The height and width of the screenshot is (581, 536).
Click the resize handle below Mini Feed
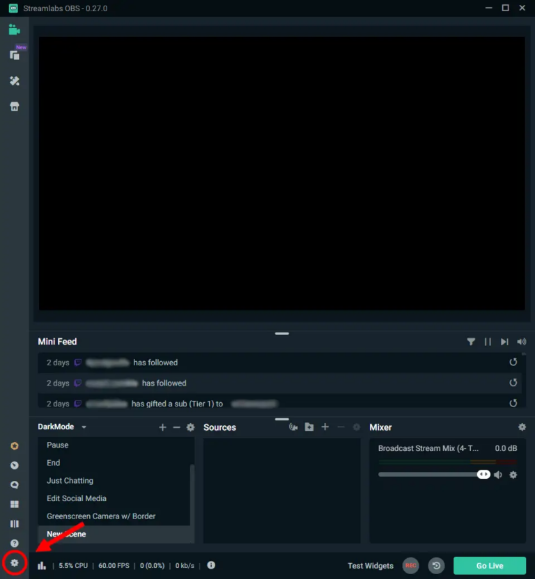point(282,420)
